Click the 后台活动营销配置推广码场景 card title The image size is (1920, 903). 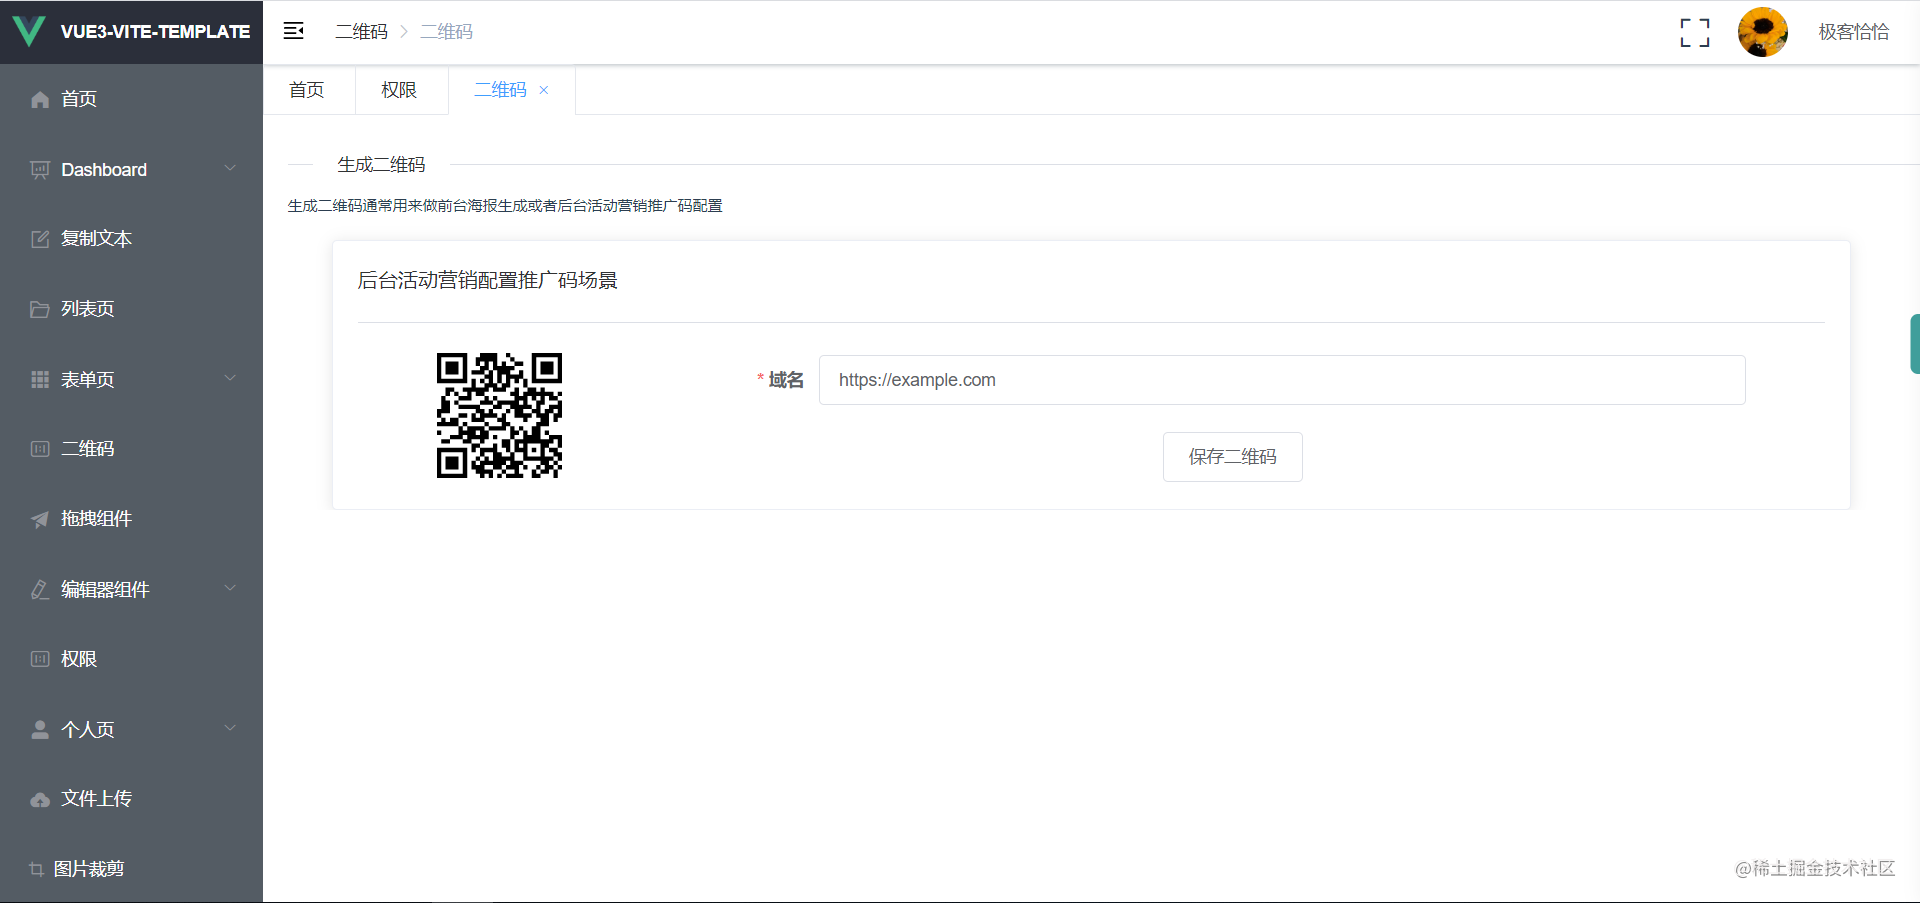click(x=488, y=281)
